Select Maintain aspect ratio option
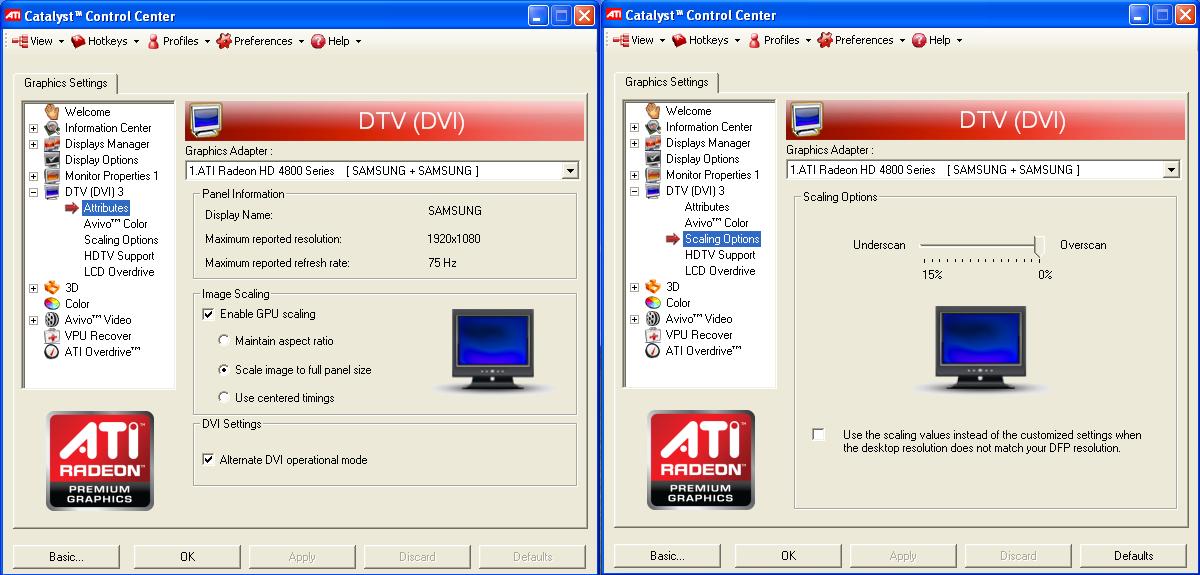 pyautogui.click(x=224, y=341)
